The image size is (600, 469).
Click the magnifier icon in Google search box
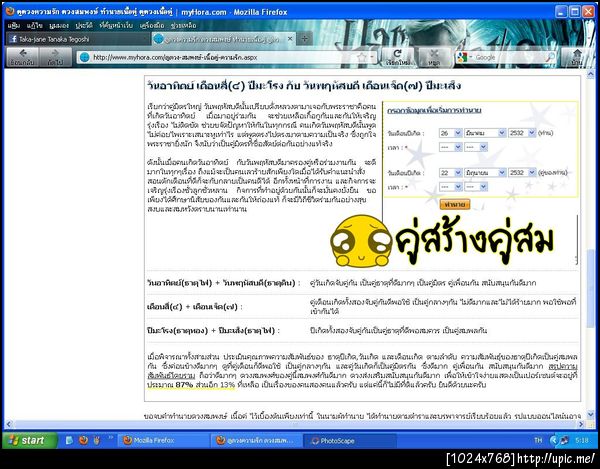(549, 57)
